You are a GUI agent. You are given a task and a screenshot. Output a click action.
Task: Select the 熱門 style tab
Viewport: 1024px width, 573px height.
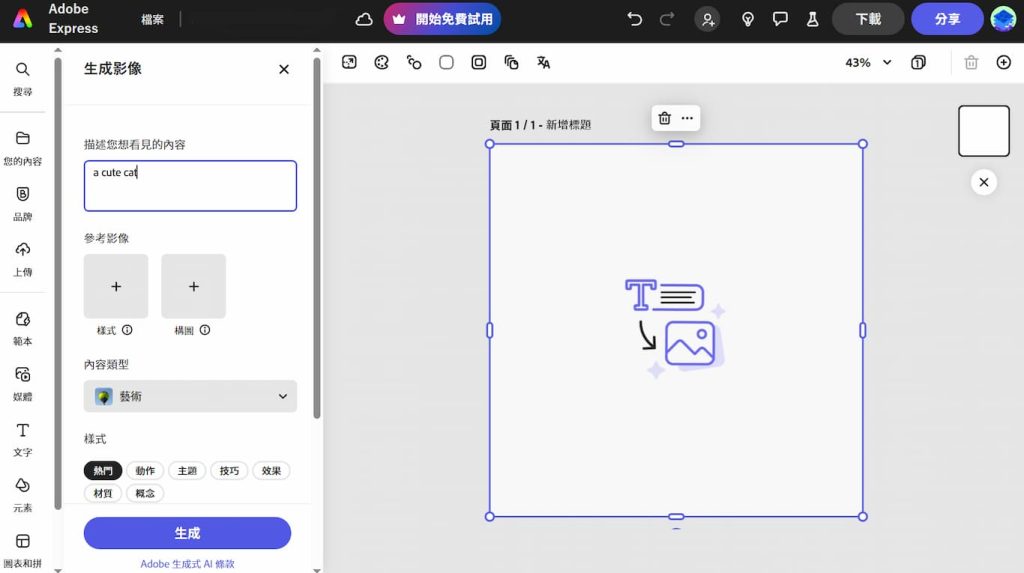(103, 470)
